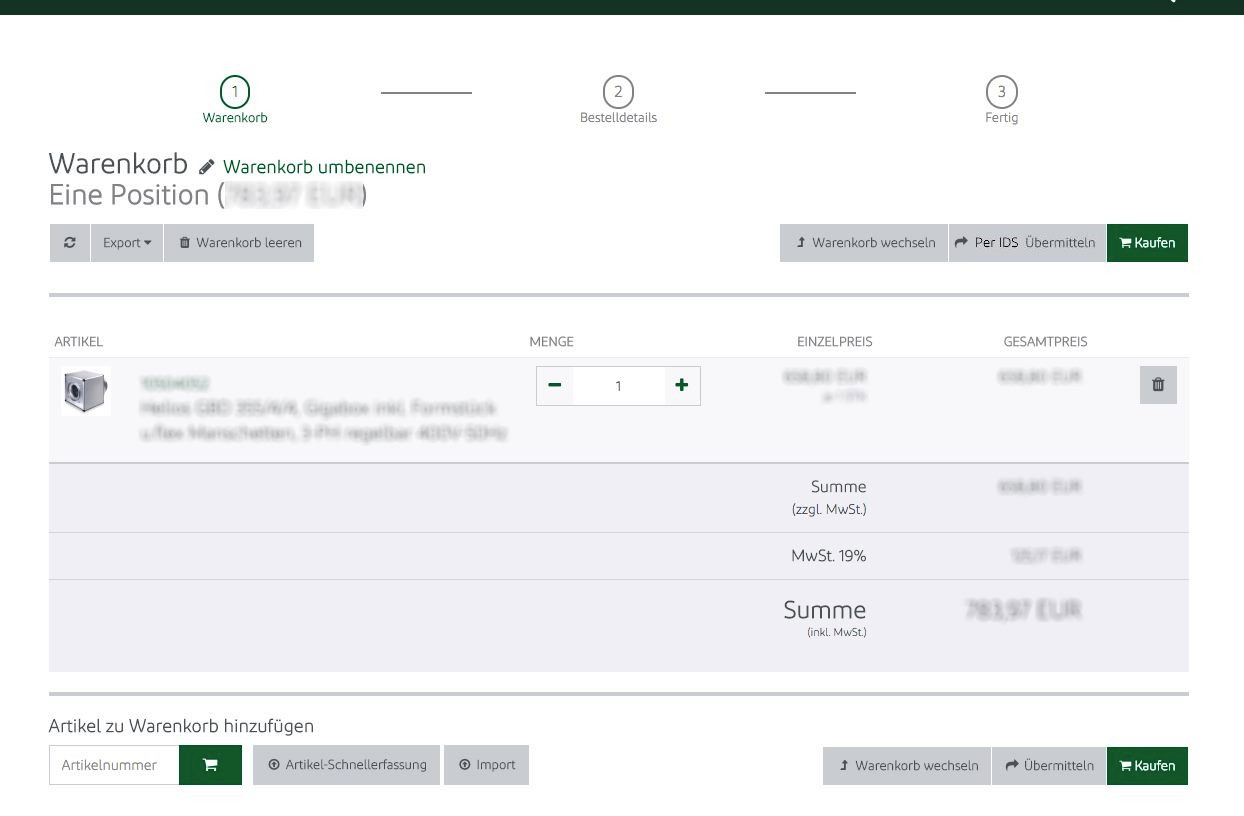The image size is (1244, 816).
Task: Open the Export dropdown
Action: click(127, 243)
